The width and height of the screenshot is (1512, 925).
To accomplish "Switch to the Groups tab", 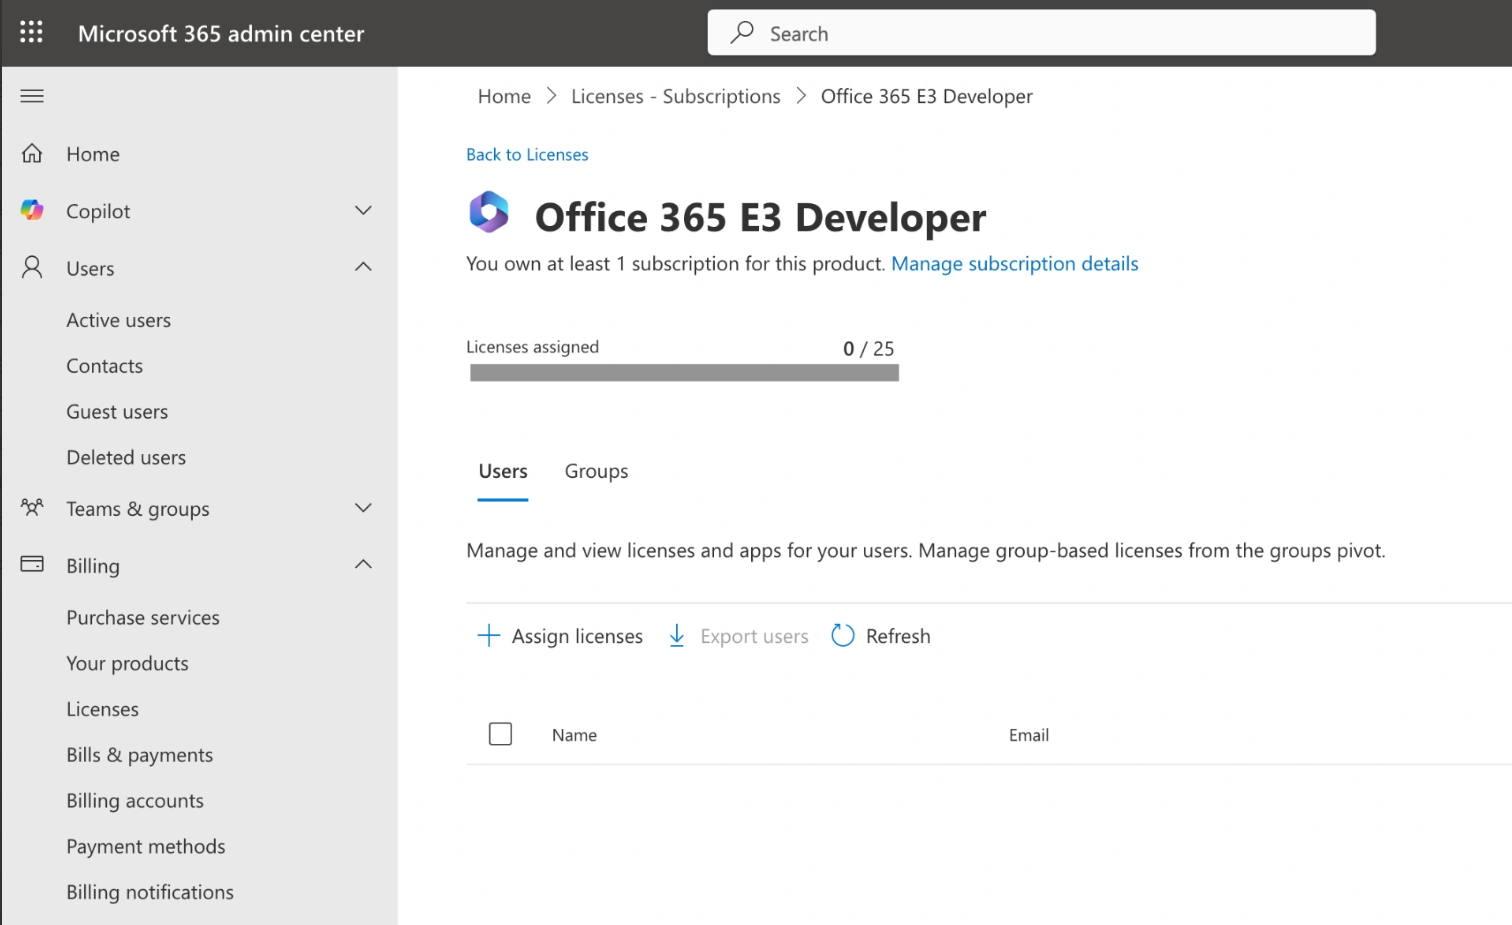I will click(596, 472).
